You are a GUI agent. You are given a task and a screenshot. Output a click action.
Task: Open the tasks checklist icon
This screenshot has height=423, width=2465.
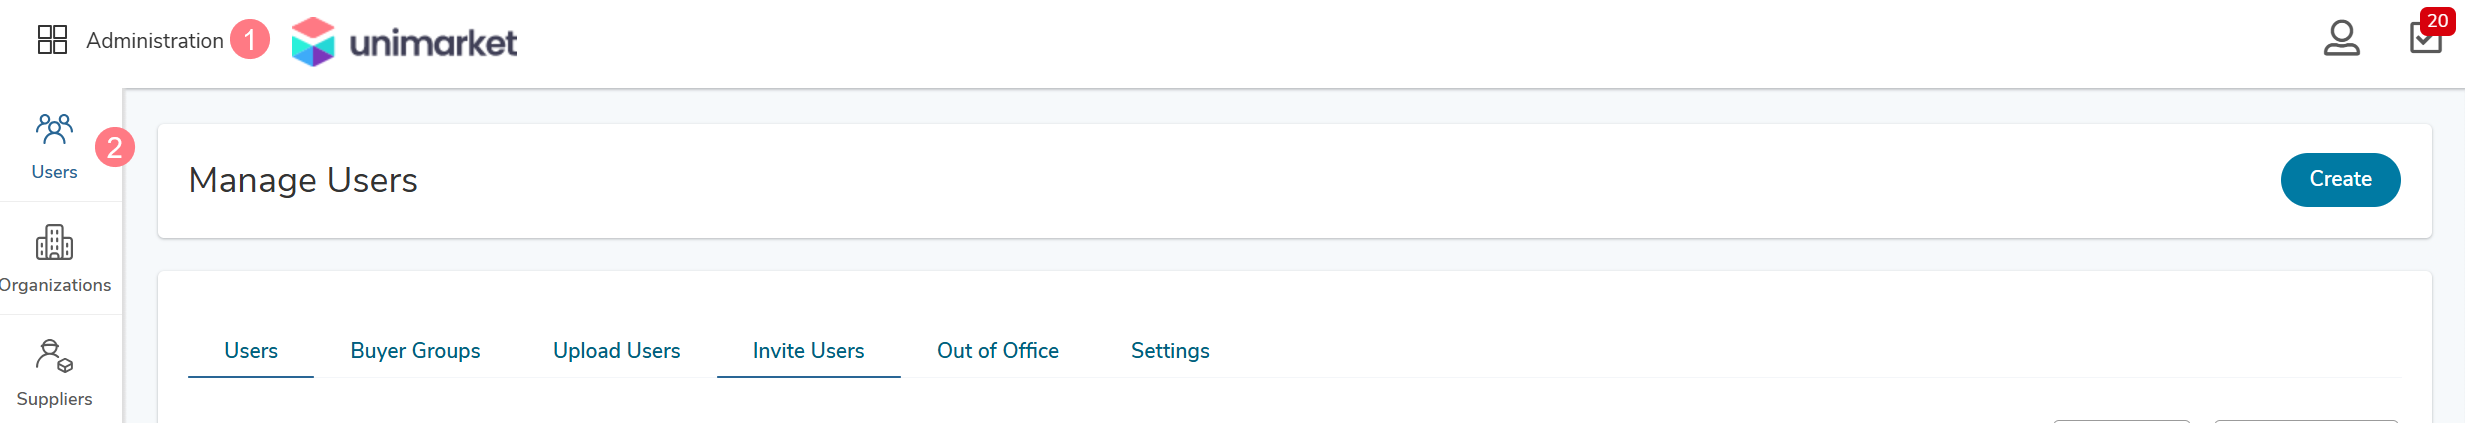2425,40
